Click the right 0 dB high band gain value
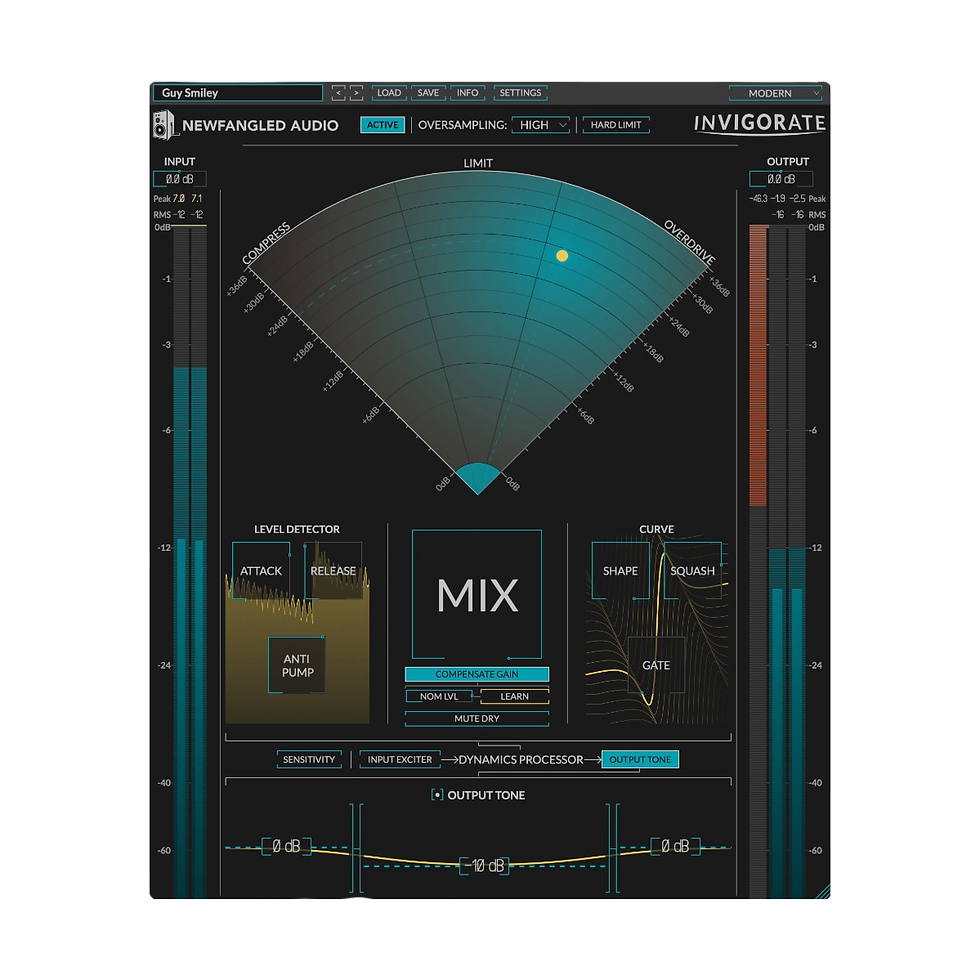980x980 pixels. click(675, 846)
